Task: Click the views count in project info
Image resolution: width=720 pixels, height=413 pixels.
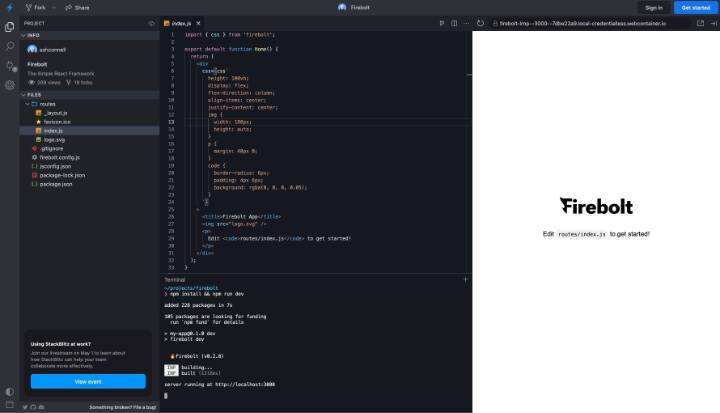Action: click(45, 83)
